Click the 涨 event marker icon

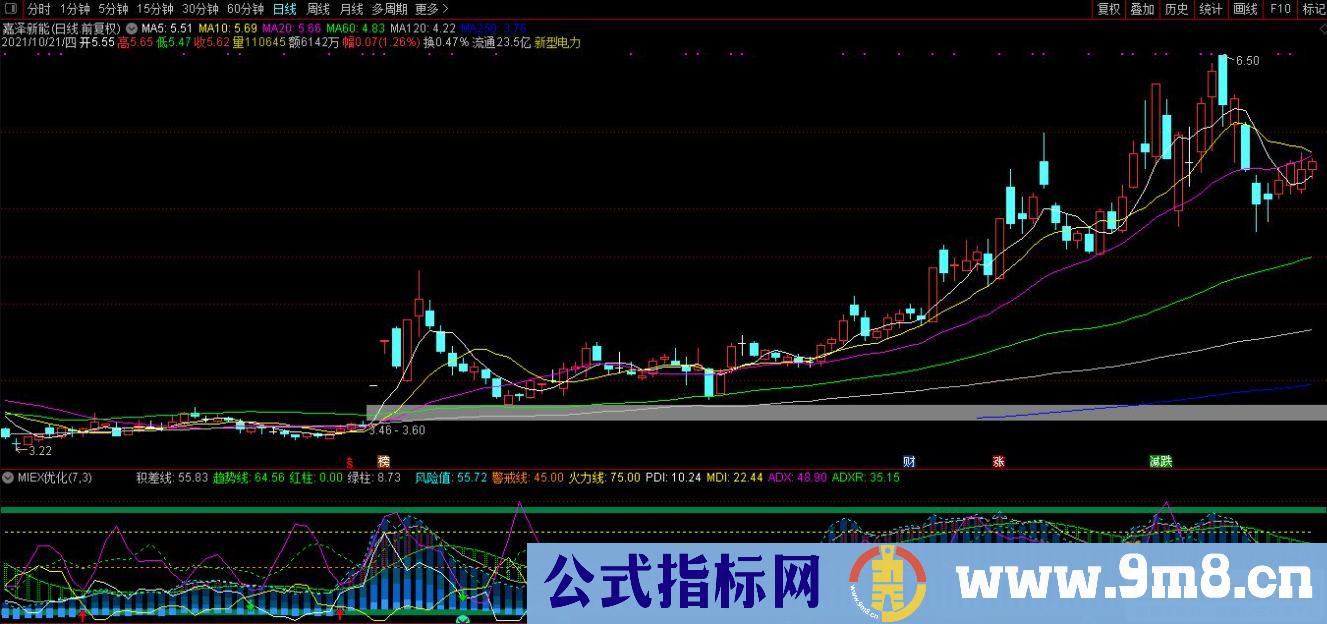coord(998,462)
